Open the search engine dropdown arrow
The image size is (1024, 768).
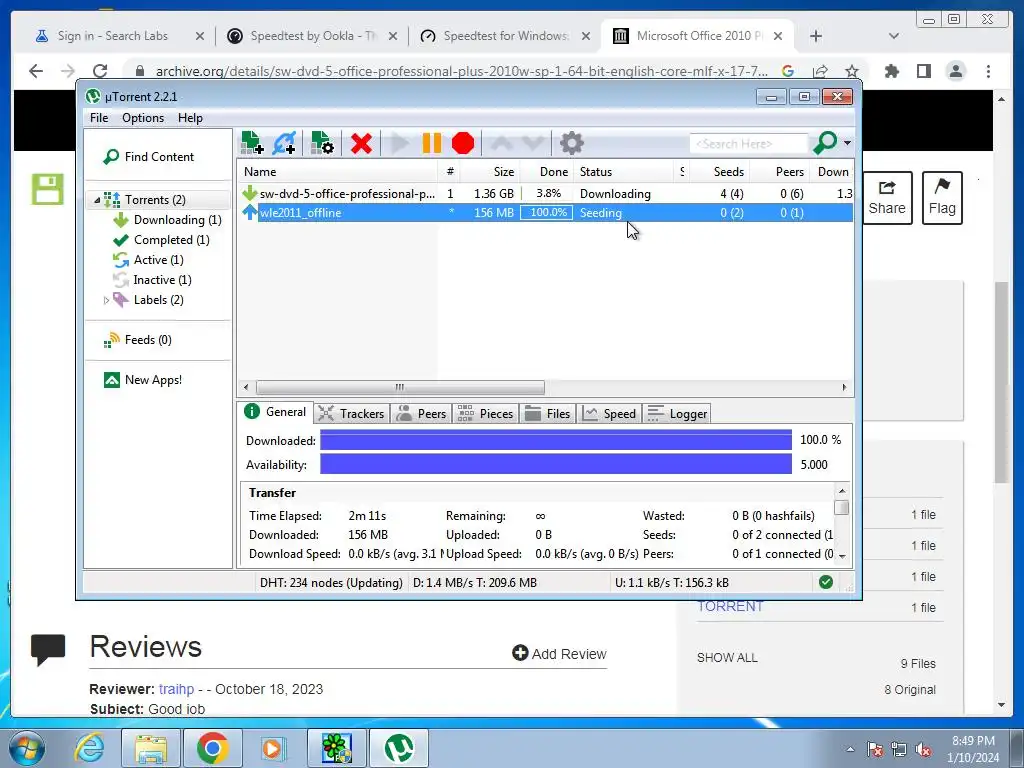pos(847,143)
